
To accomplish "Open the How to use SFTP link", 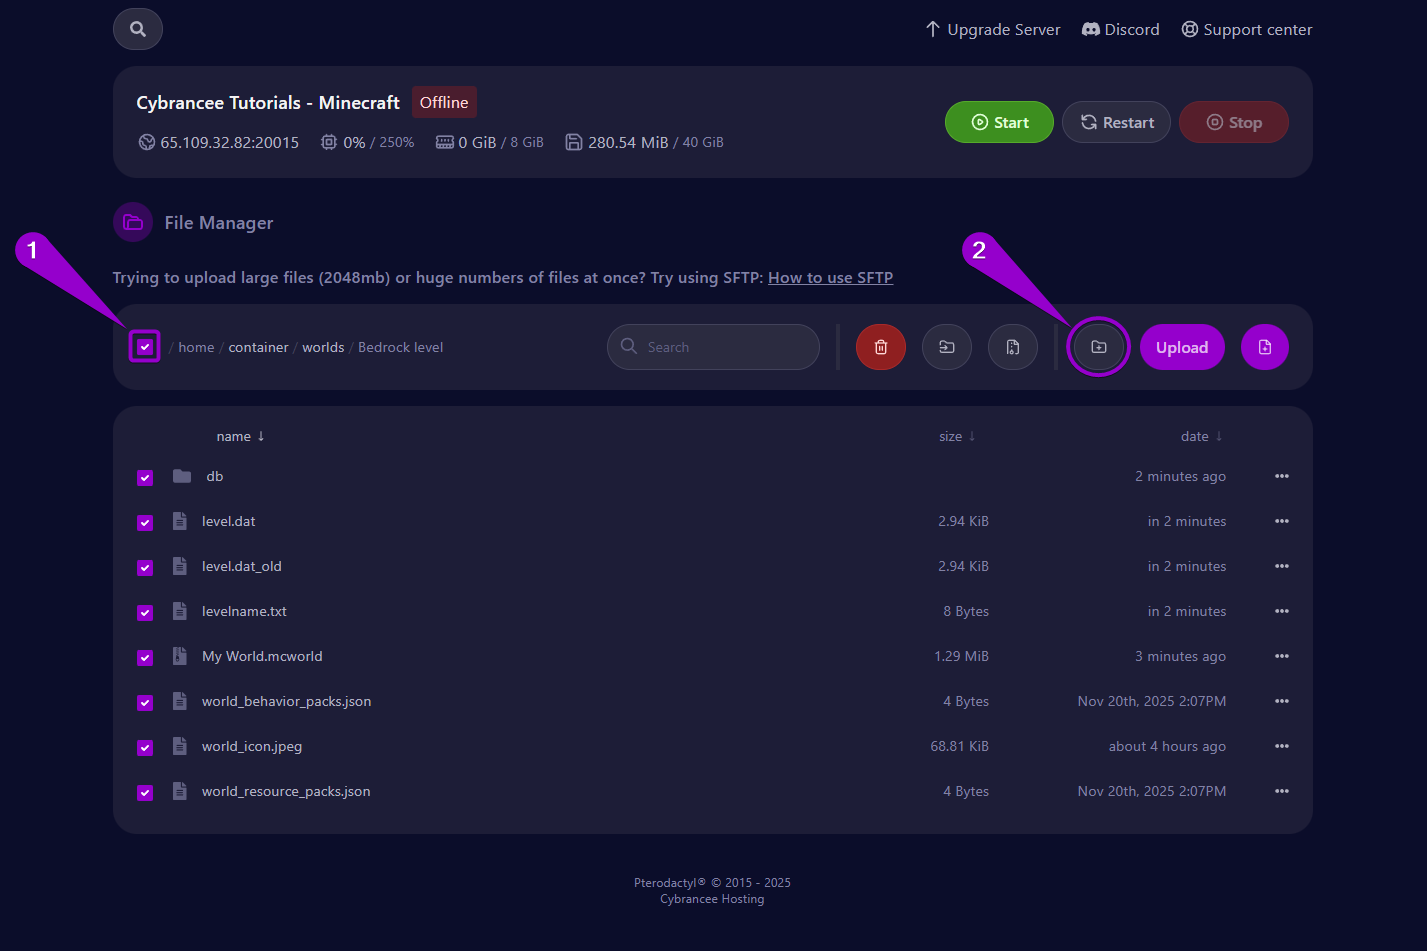I will pos(830,277).
